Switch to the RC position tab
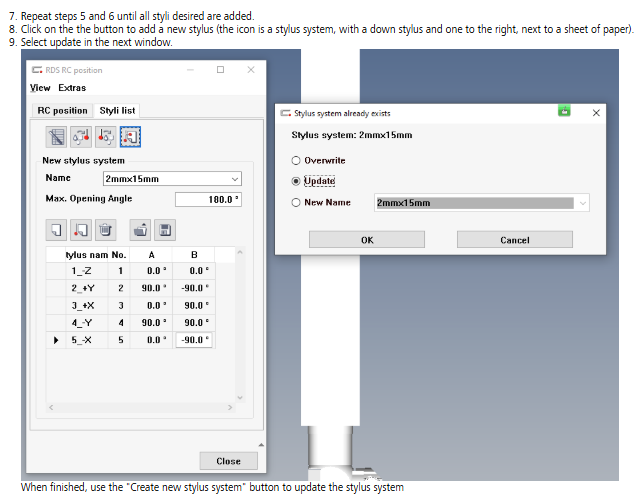 click(62, 110)
